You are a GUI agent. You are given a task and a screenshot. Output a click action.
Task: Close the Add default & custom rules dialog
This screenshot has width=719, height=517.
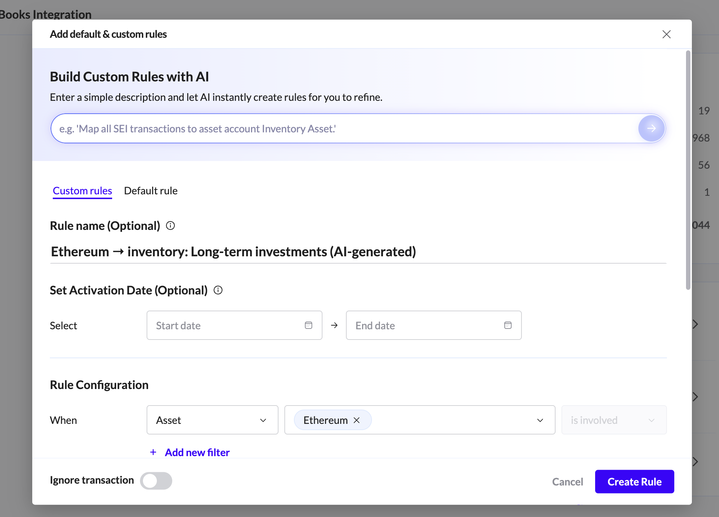pos(667,34)
